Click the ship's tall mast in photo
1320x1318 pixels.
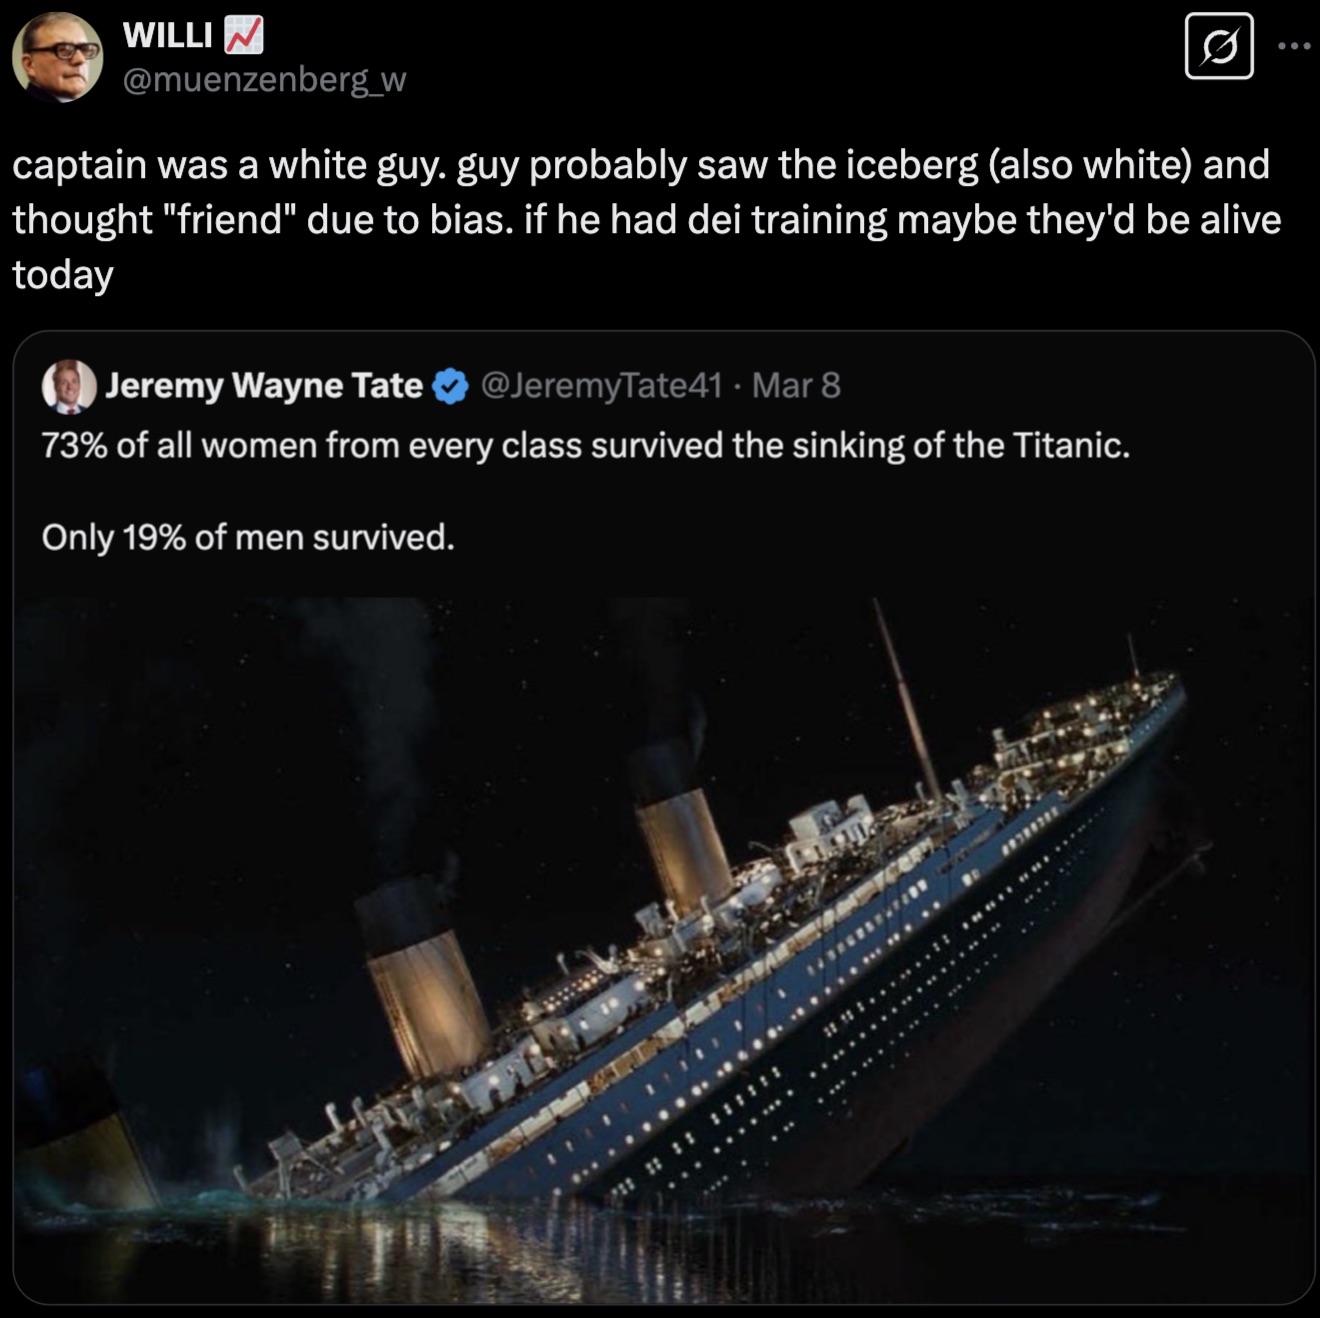[x=907, y=700]
